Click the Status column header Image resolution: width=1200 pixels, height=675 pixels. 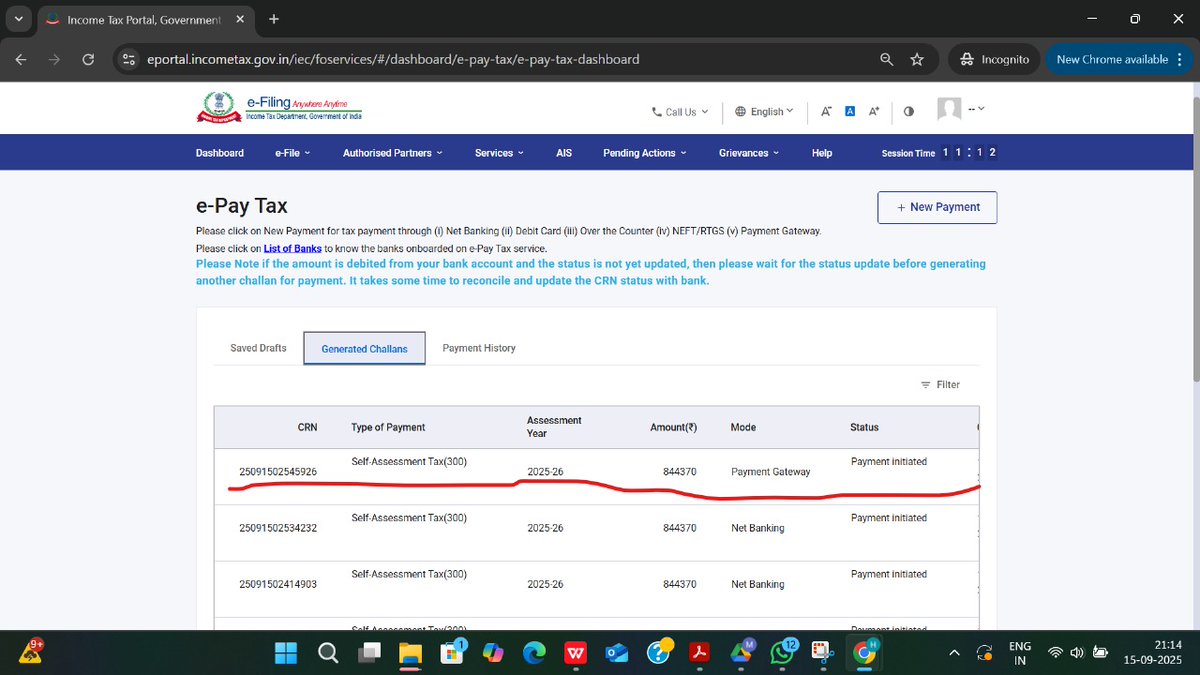click(864, 427)
